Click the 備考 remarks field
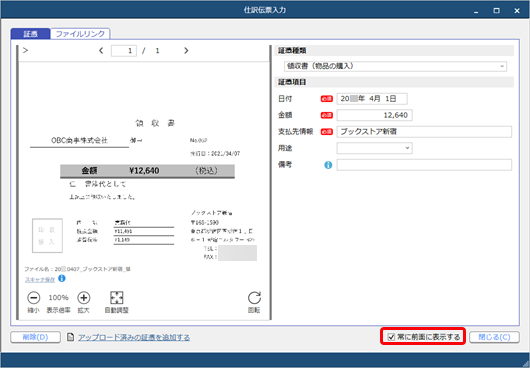Screen dimensions: 530x368 [424, 165]
